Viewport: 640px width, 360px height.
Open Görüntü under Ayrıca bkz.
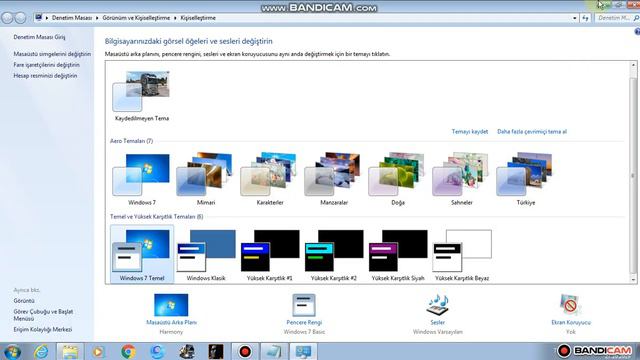[24, 301]
